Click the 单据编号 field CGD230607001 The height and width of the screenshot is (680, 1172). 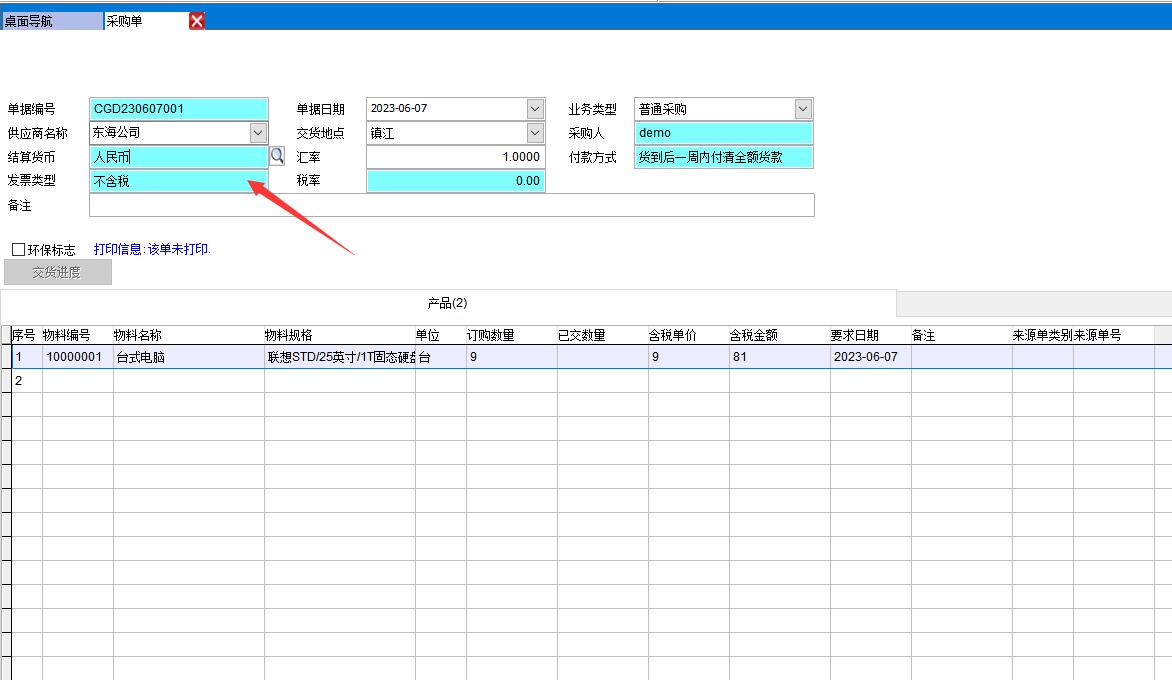[178, 108]
